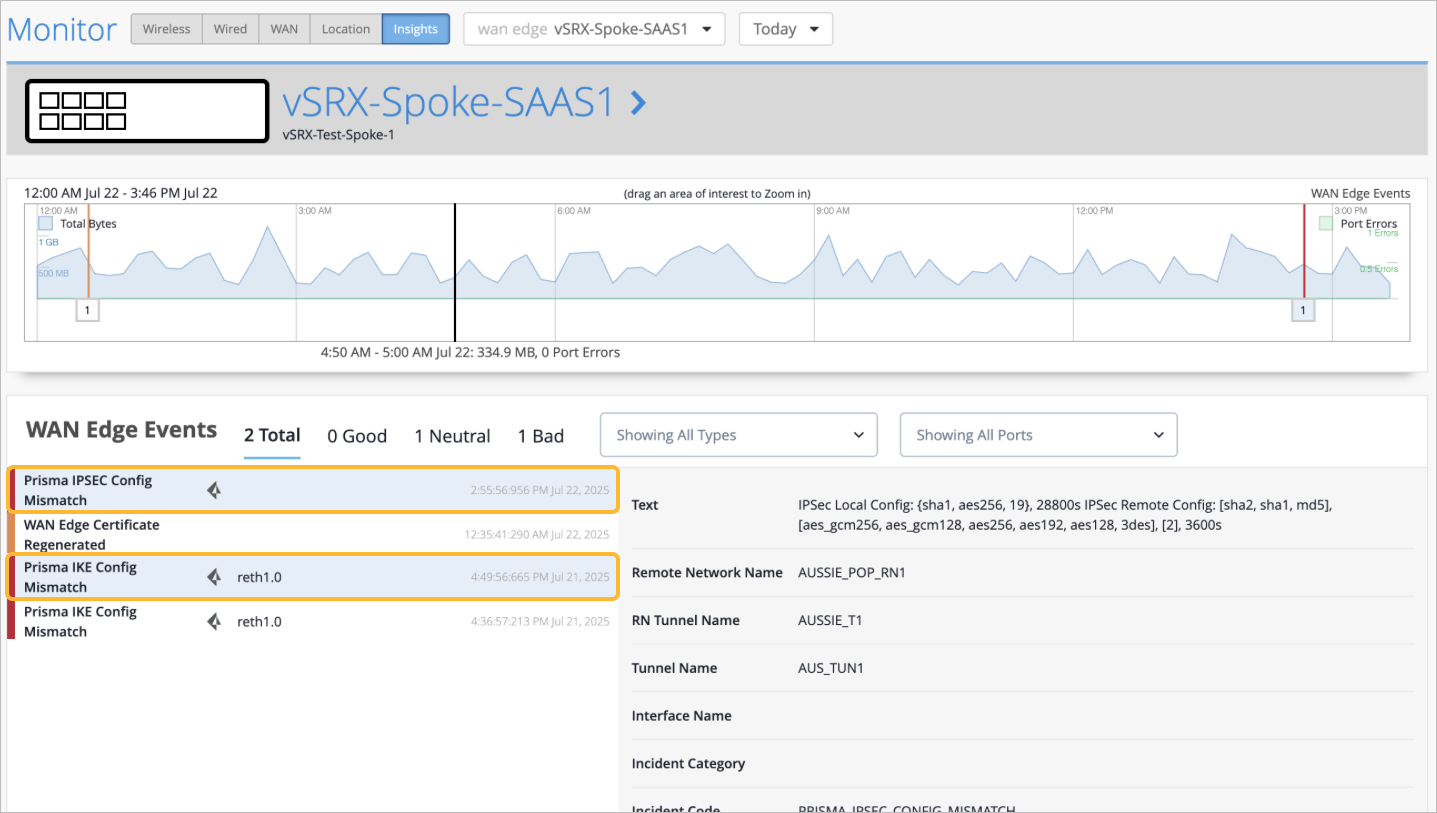Click Marvis icon on 4:49:56 PM IKE Mismatch row
This screenshot has height=813, width=1437.
tap(214, 577)
